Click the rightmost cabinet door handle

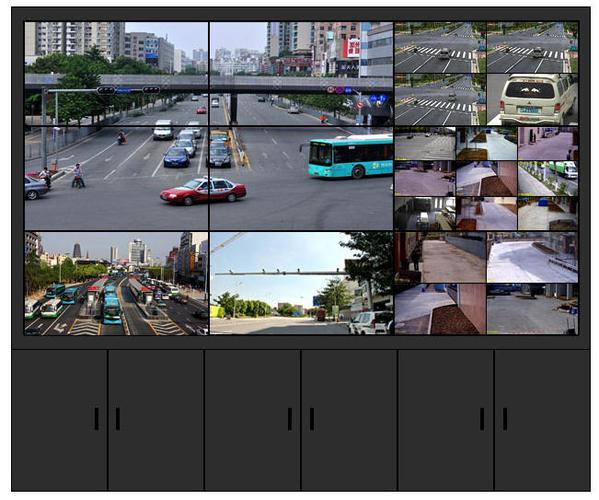(505, 419)
